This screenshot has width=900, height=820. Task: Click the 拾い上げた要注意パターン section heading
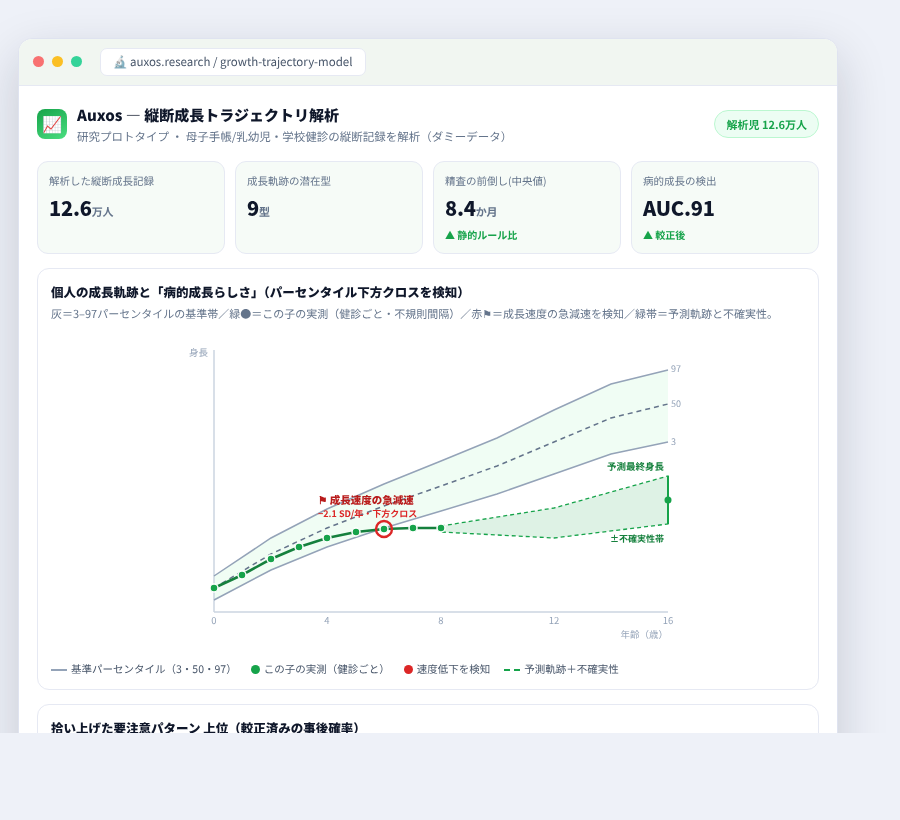[205, 727]
